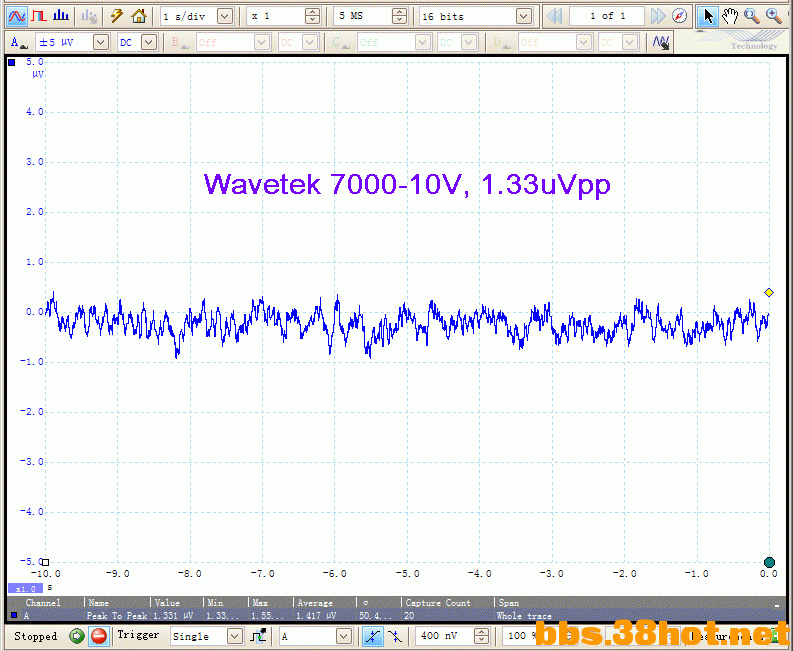This screenshot has height=651, width=793.
Task: Stop capture with the red stop button
Action: point(99,636)
